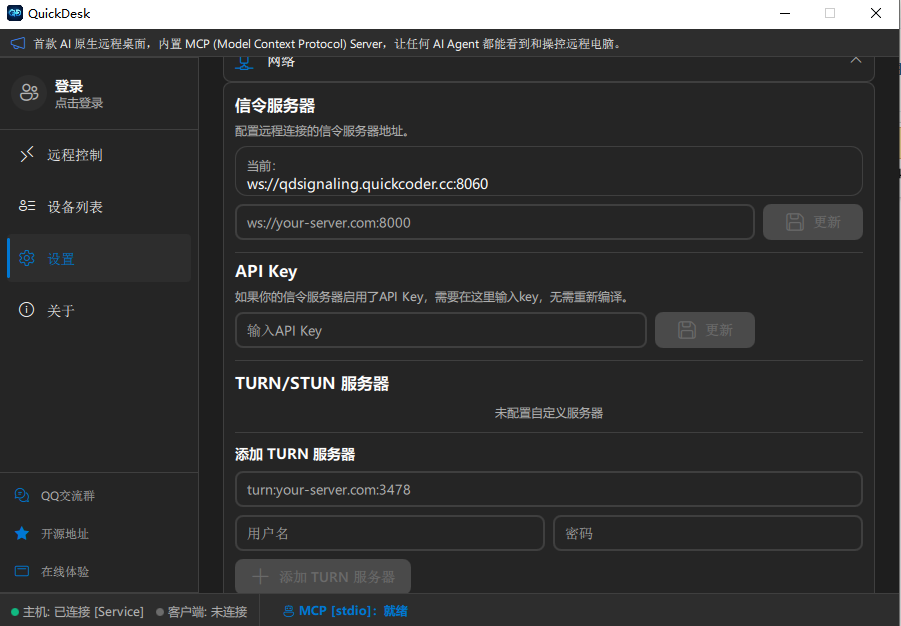Click the QuickDesk logo in title bar
The image size is (901, 626).
15,13
